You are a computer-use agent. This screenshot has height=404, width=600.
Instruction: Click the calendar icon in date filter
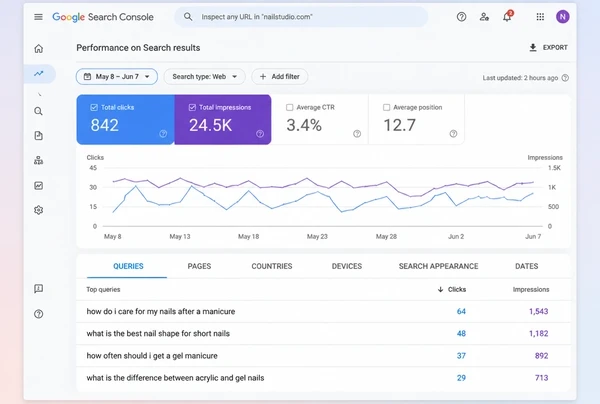click(87, 77)
